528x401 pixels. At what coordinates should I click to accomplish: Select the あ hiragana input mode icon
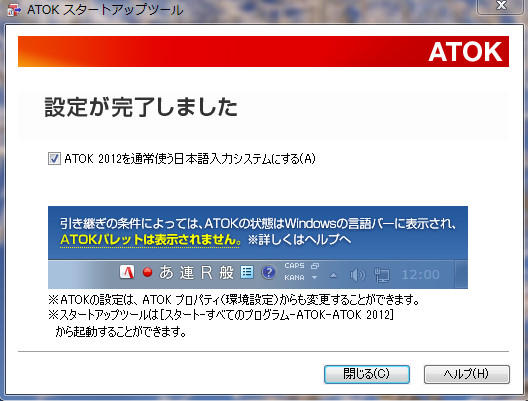coord(166,272)
